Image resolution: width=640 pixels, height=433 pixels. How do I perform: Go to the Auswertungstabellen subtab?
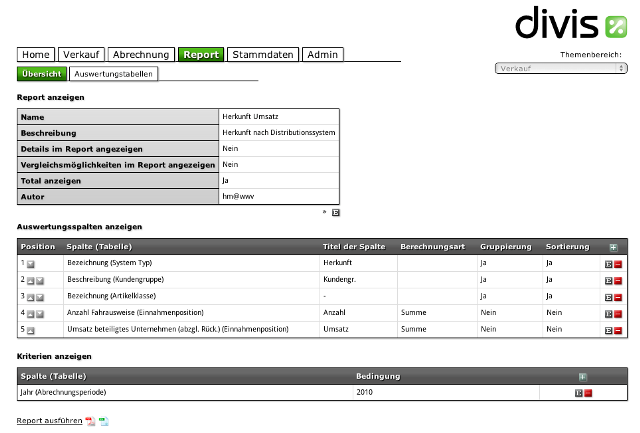point(113,74)
